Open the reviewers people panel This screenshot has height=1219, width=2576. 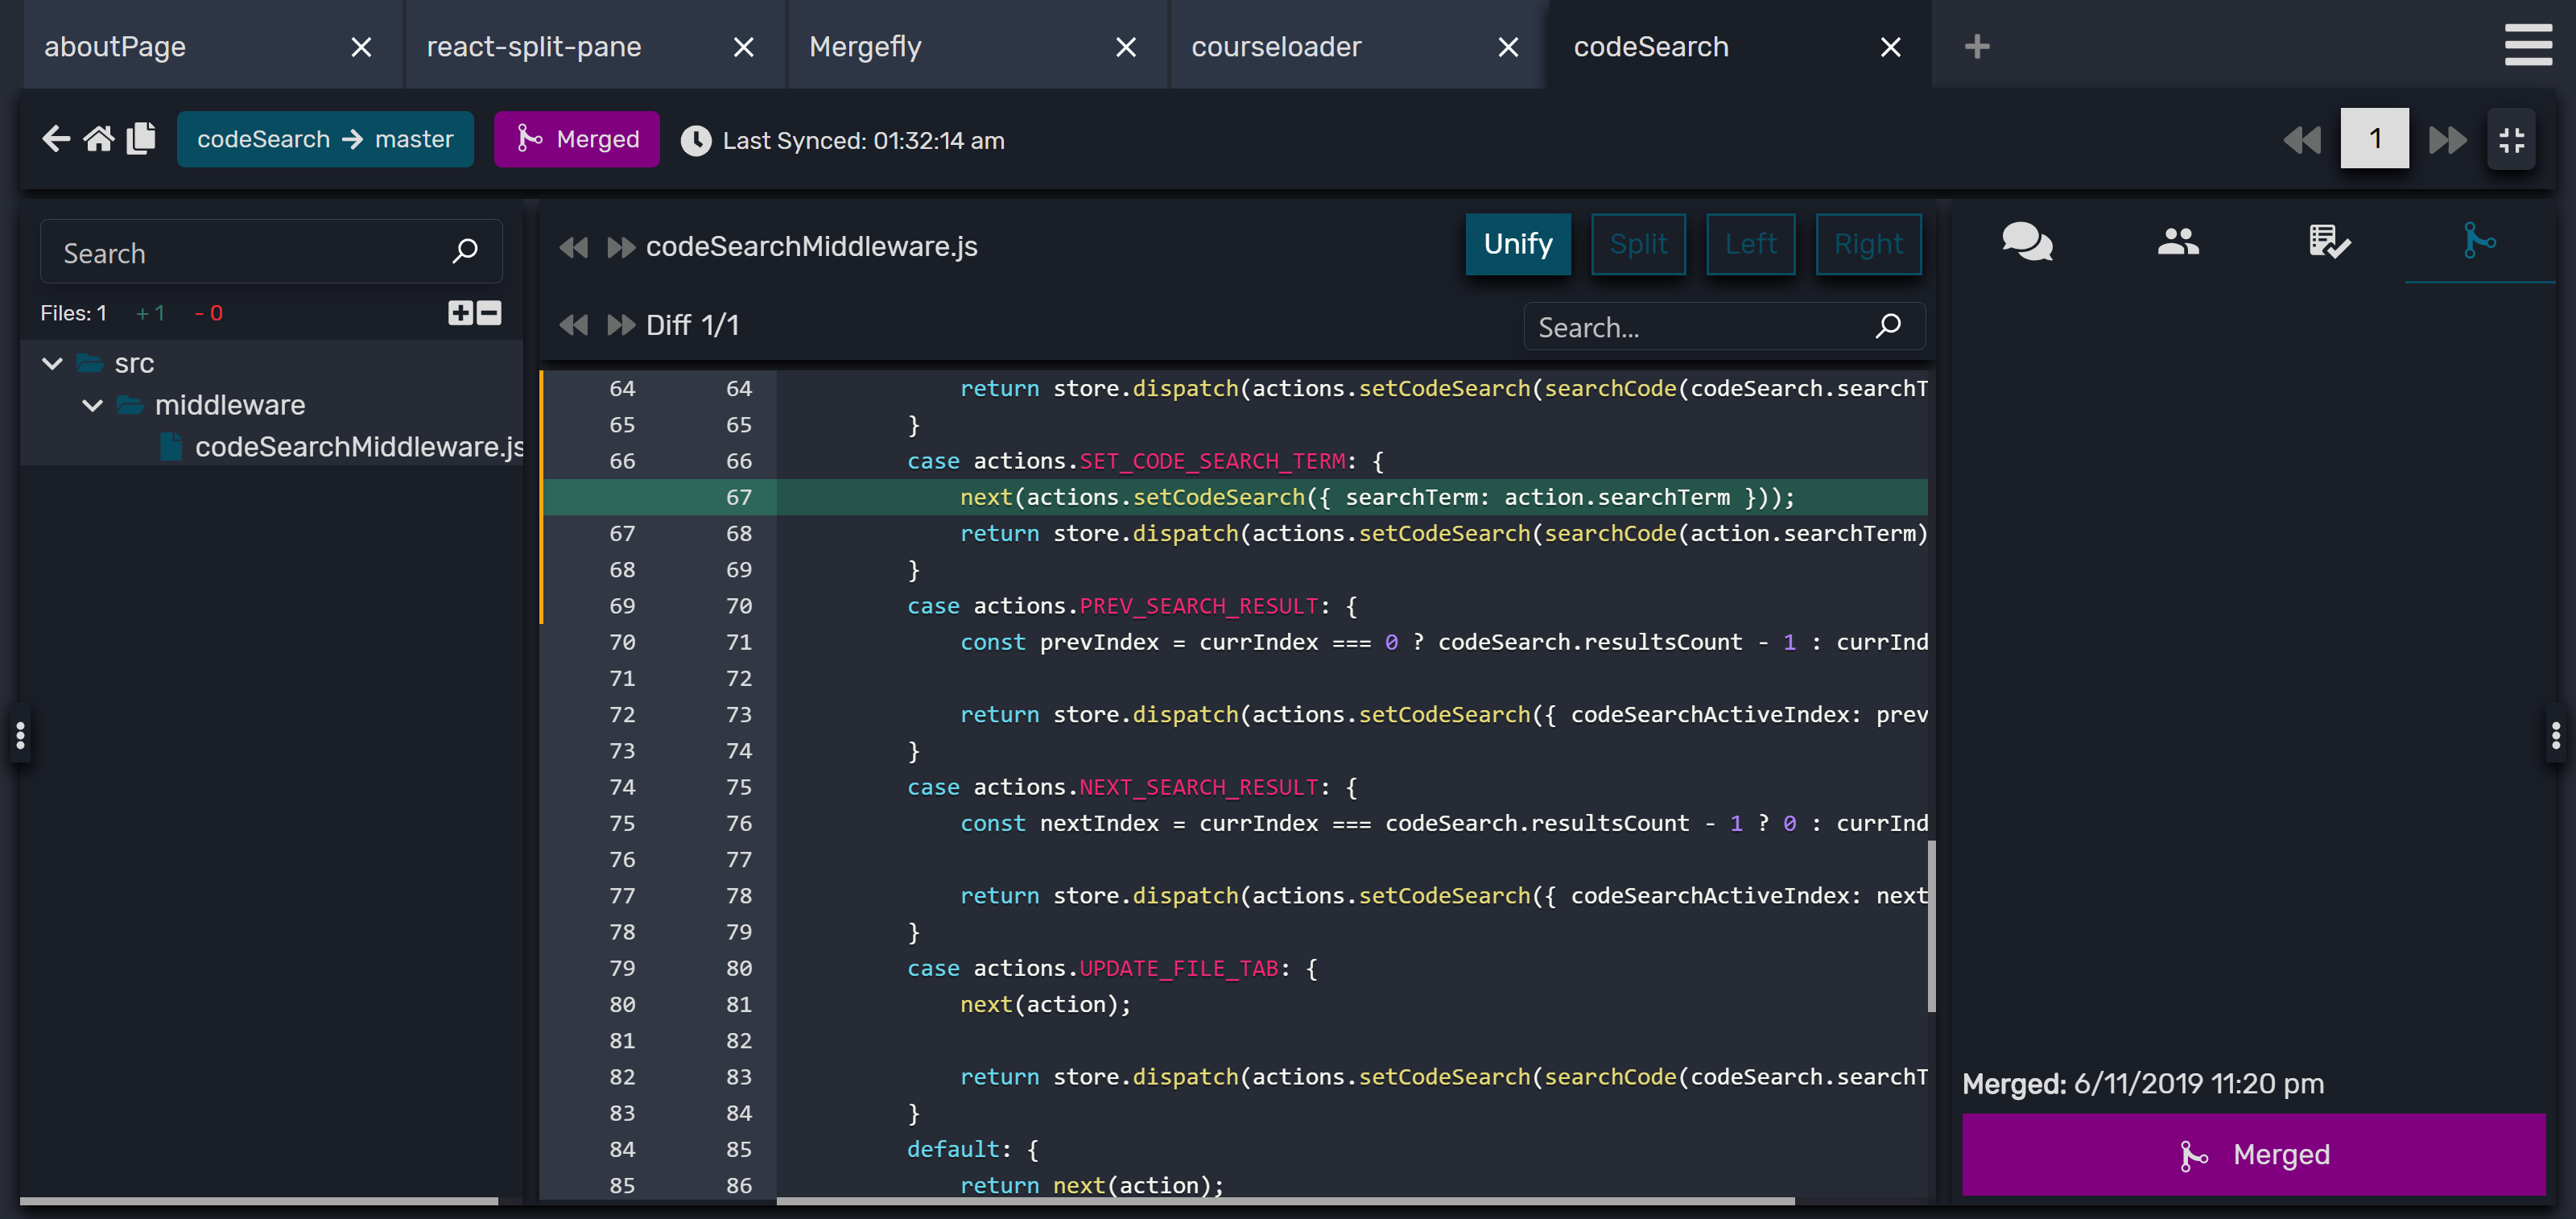pos(2178,241)
